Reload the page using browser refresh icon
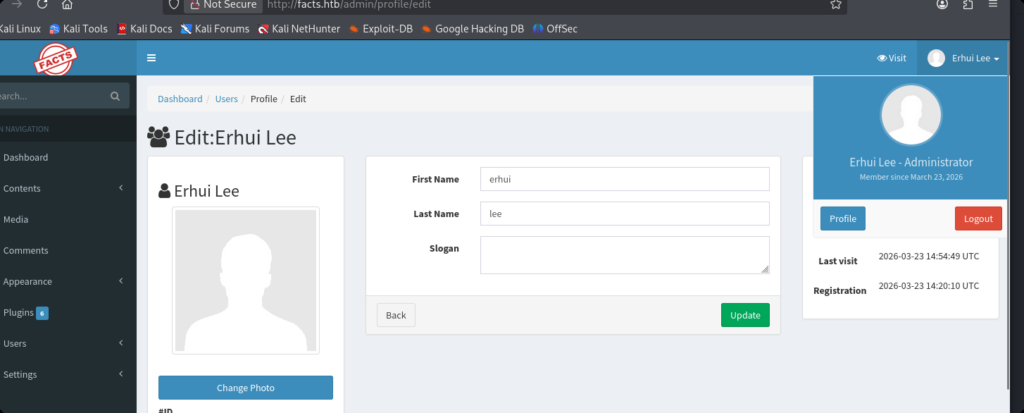 pyautogui.click(x=43, y=5)
